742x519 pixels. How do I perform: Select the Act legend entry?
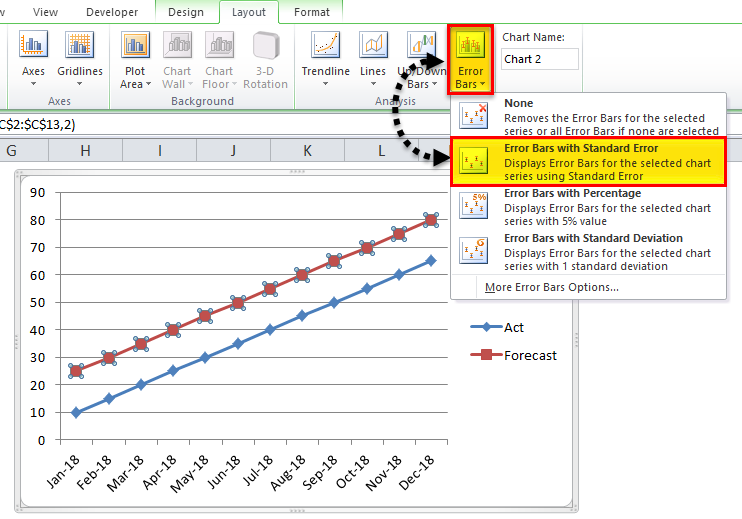coord(513,327)
